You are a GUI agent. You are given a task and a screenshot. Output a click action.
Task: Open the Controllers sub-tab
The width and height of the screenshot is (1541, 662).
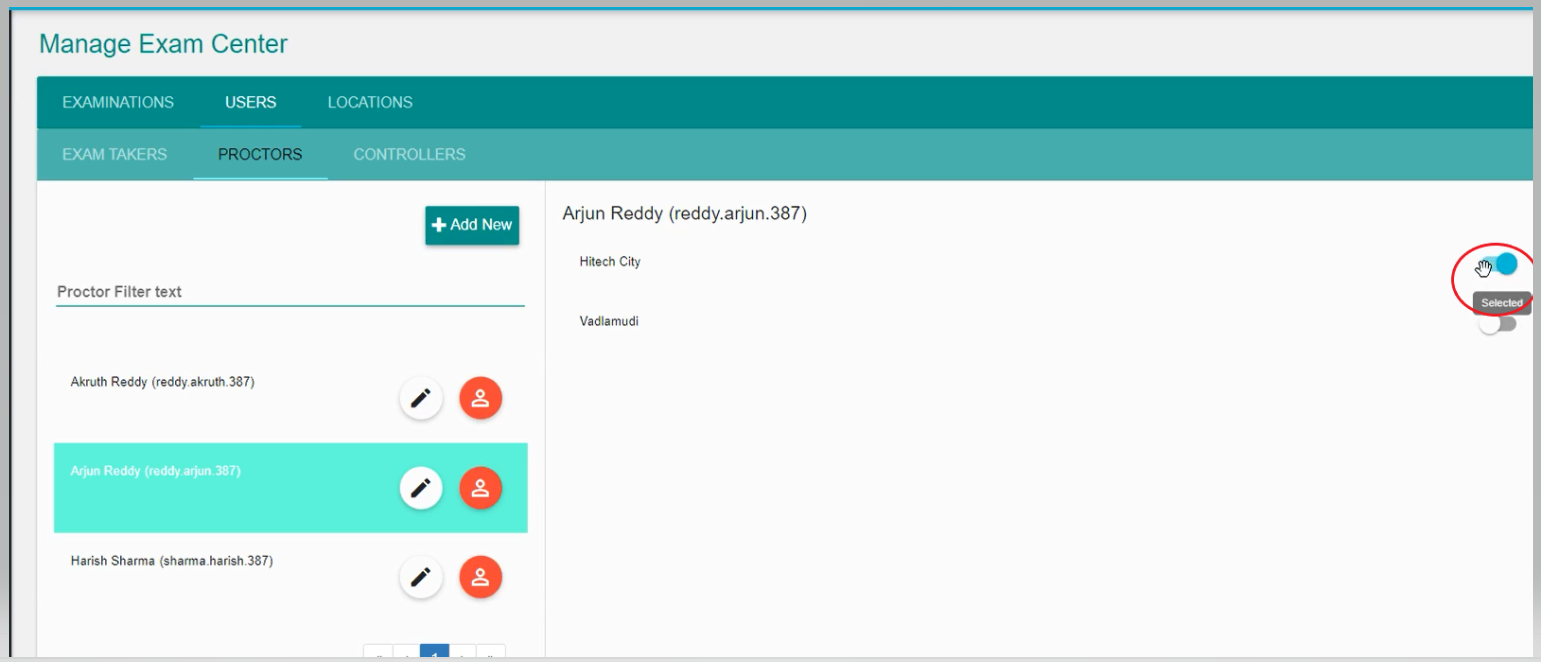point(409,154)
